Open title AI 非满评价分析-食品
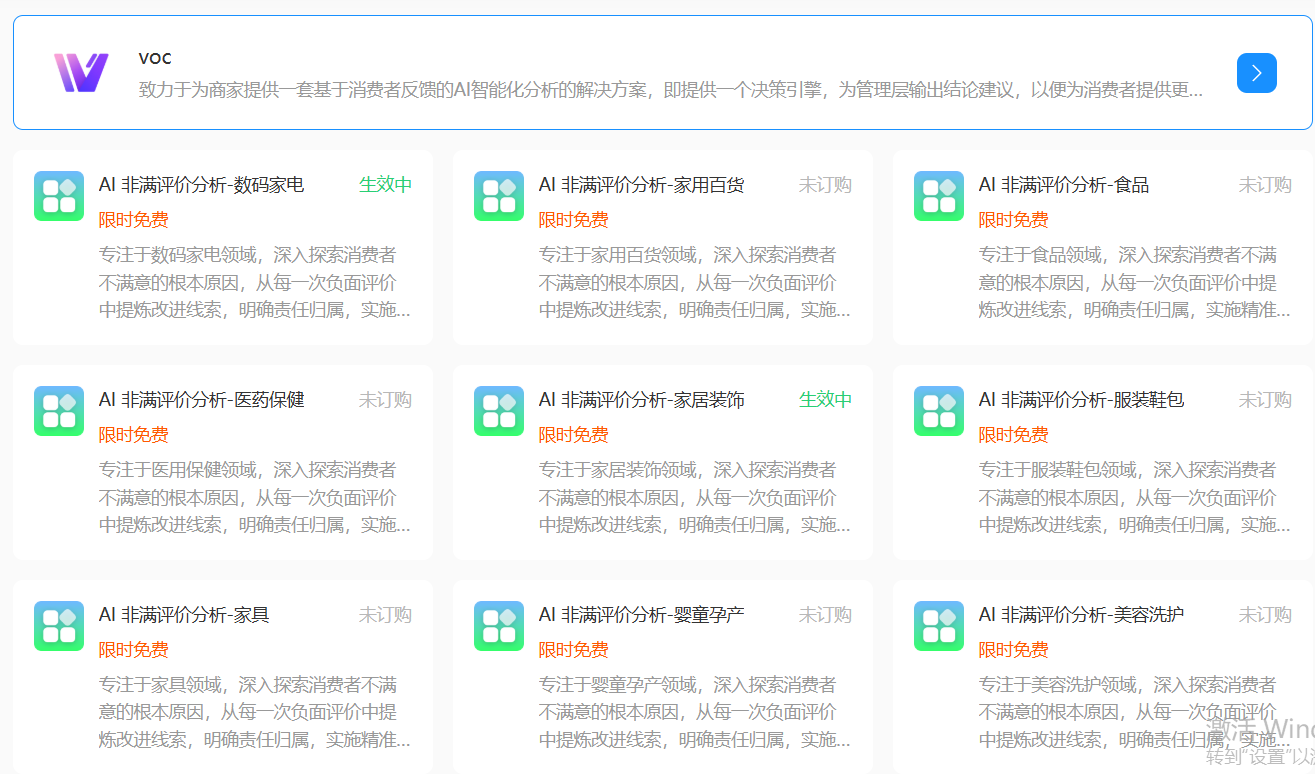This screenshot has height=774, width=1315. tap(1064, 185)
